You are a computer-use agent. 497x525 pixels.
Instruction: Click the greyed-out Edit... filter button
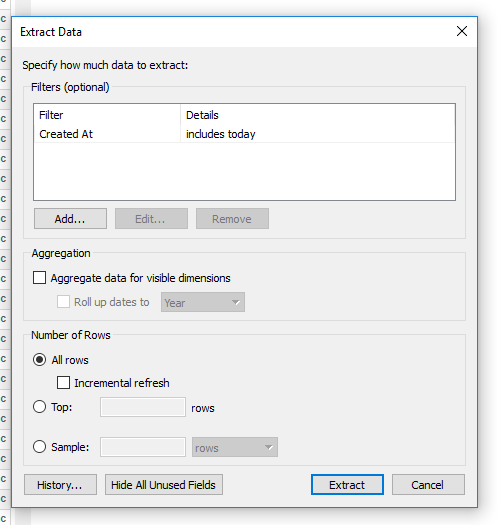click(151, 219)
